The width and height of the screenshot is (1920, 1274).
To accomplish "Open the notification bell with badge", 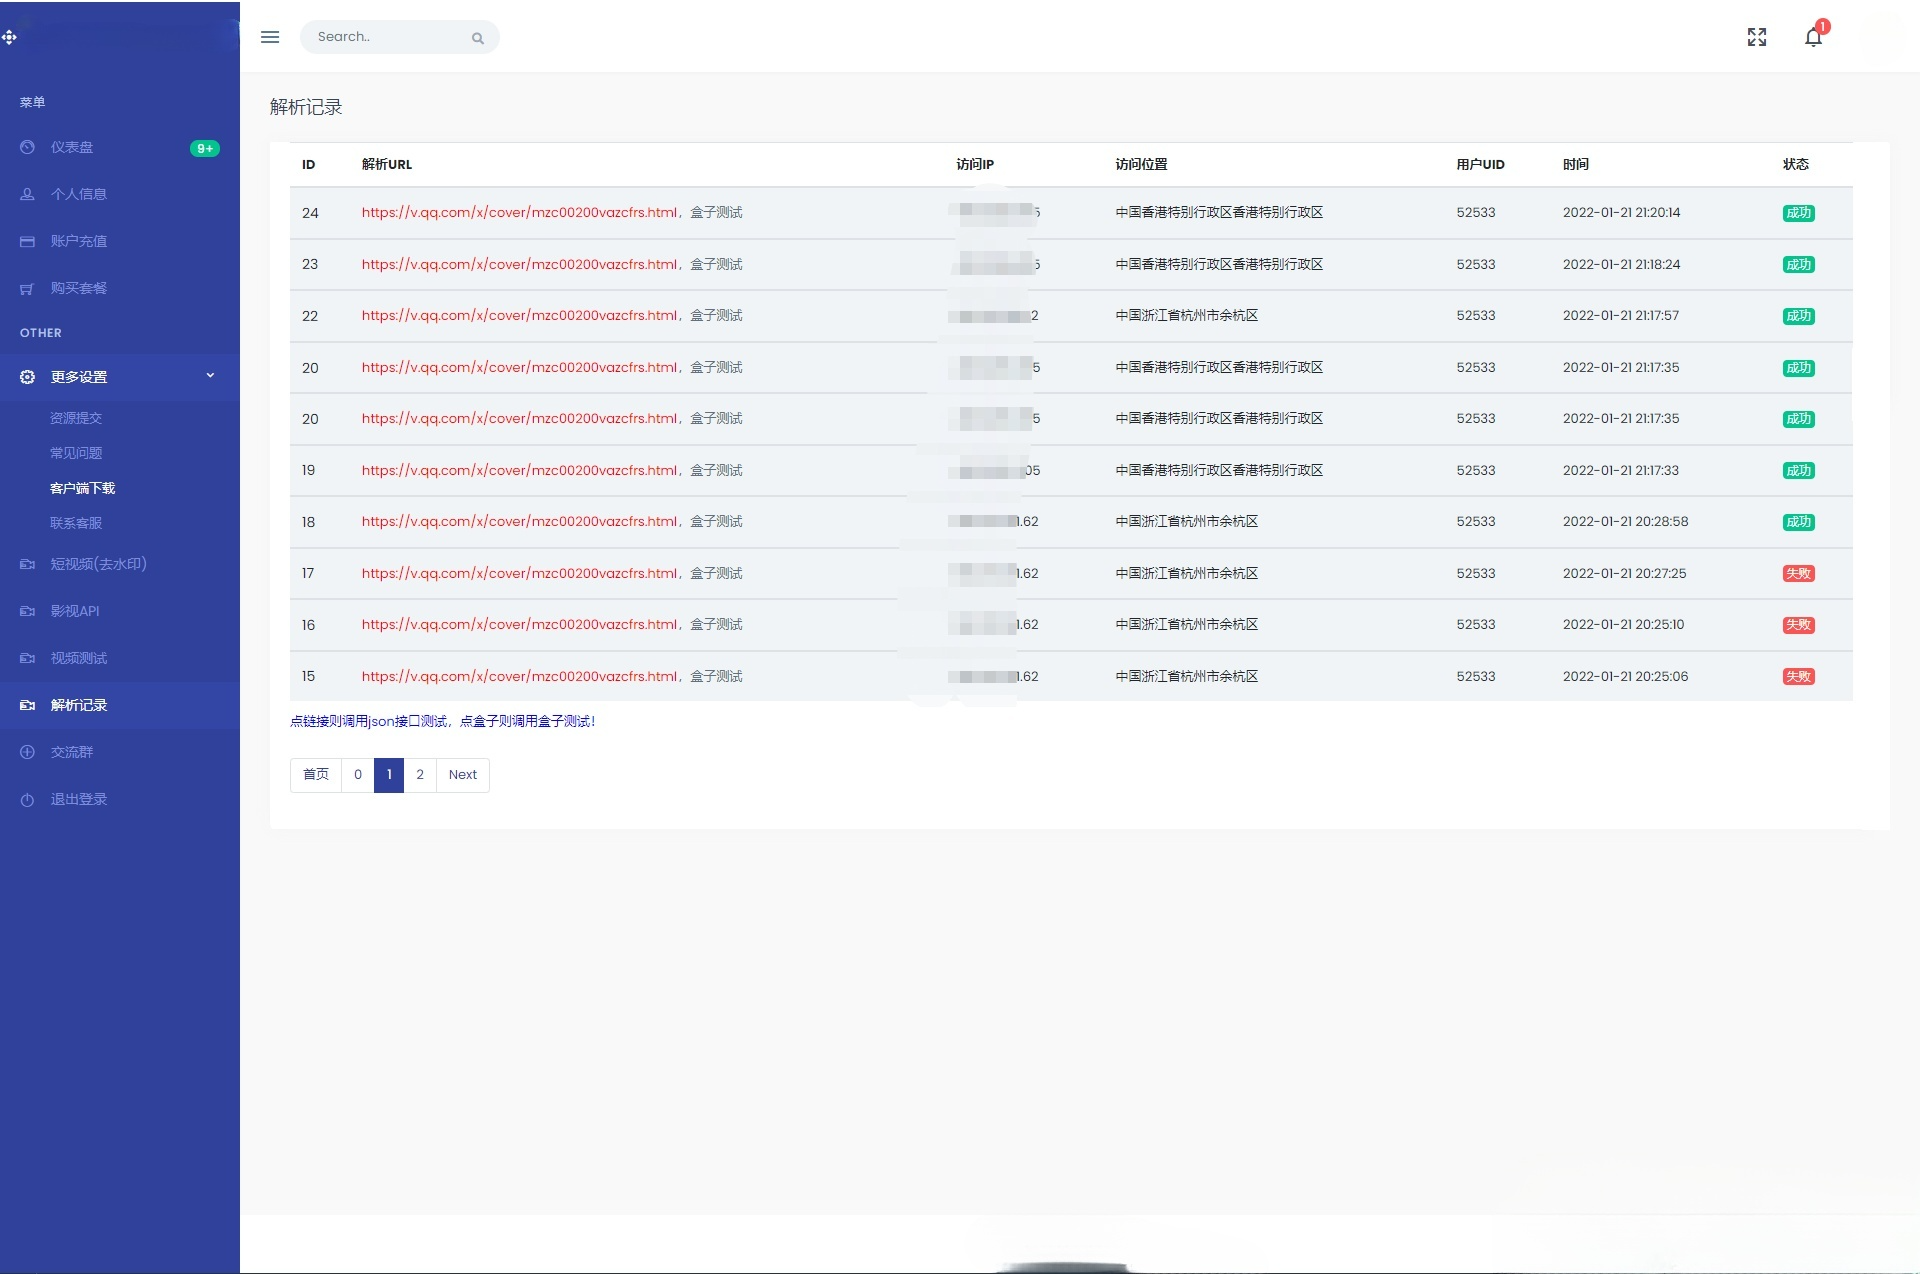I will [x=1813, y=37].
